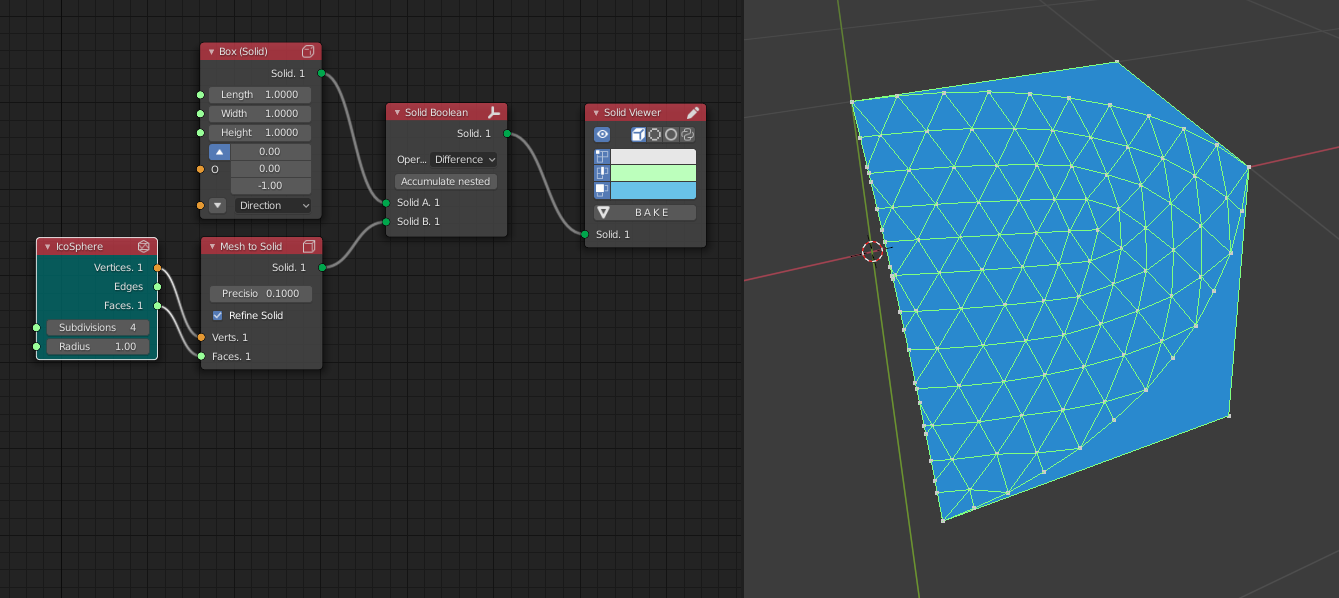Toggle the down-arrow button beside Direction
The height and width of the screenshot is (598, 1339).
(x=218, y=205)
